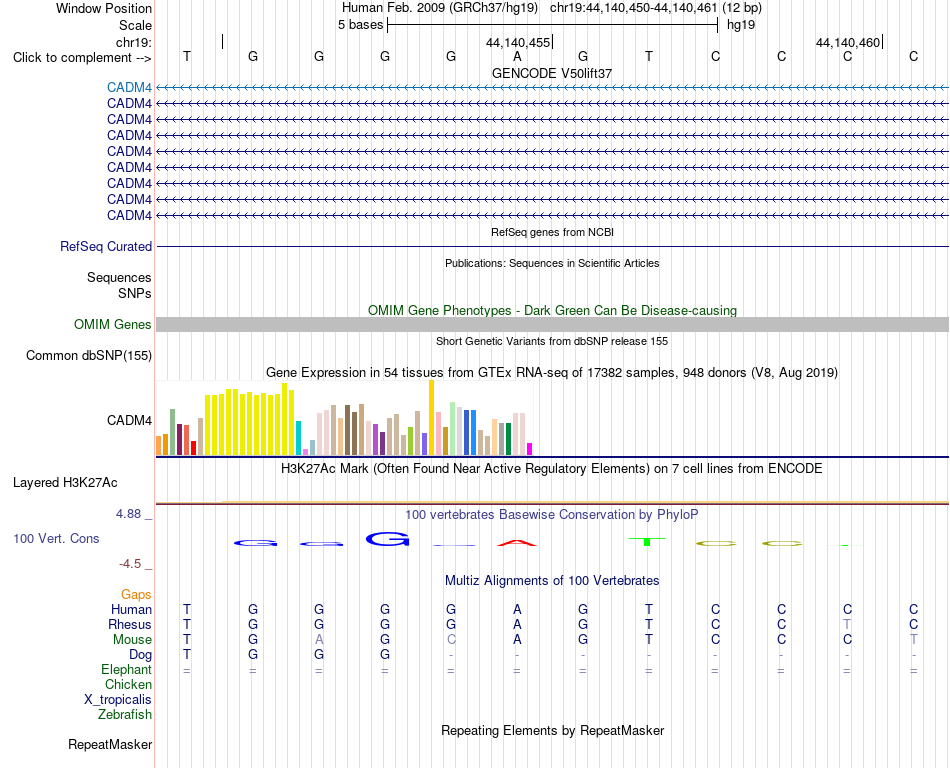Image resolution: width=950 pixels, height=768 pixels.
Task: Open the light-blue CADM4 transcript label
Action: pos(129,88)
